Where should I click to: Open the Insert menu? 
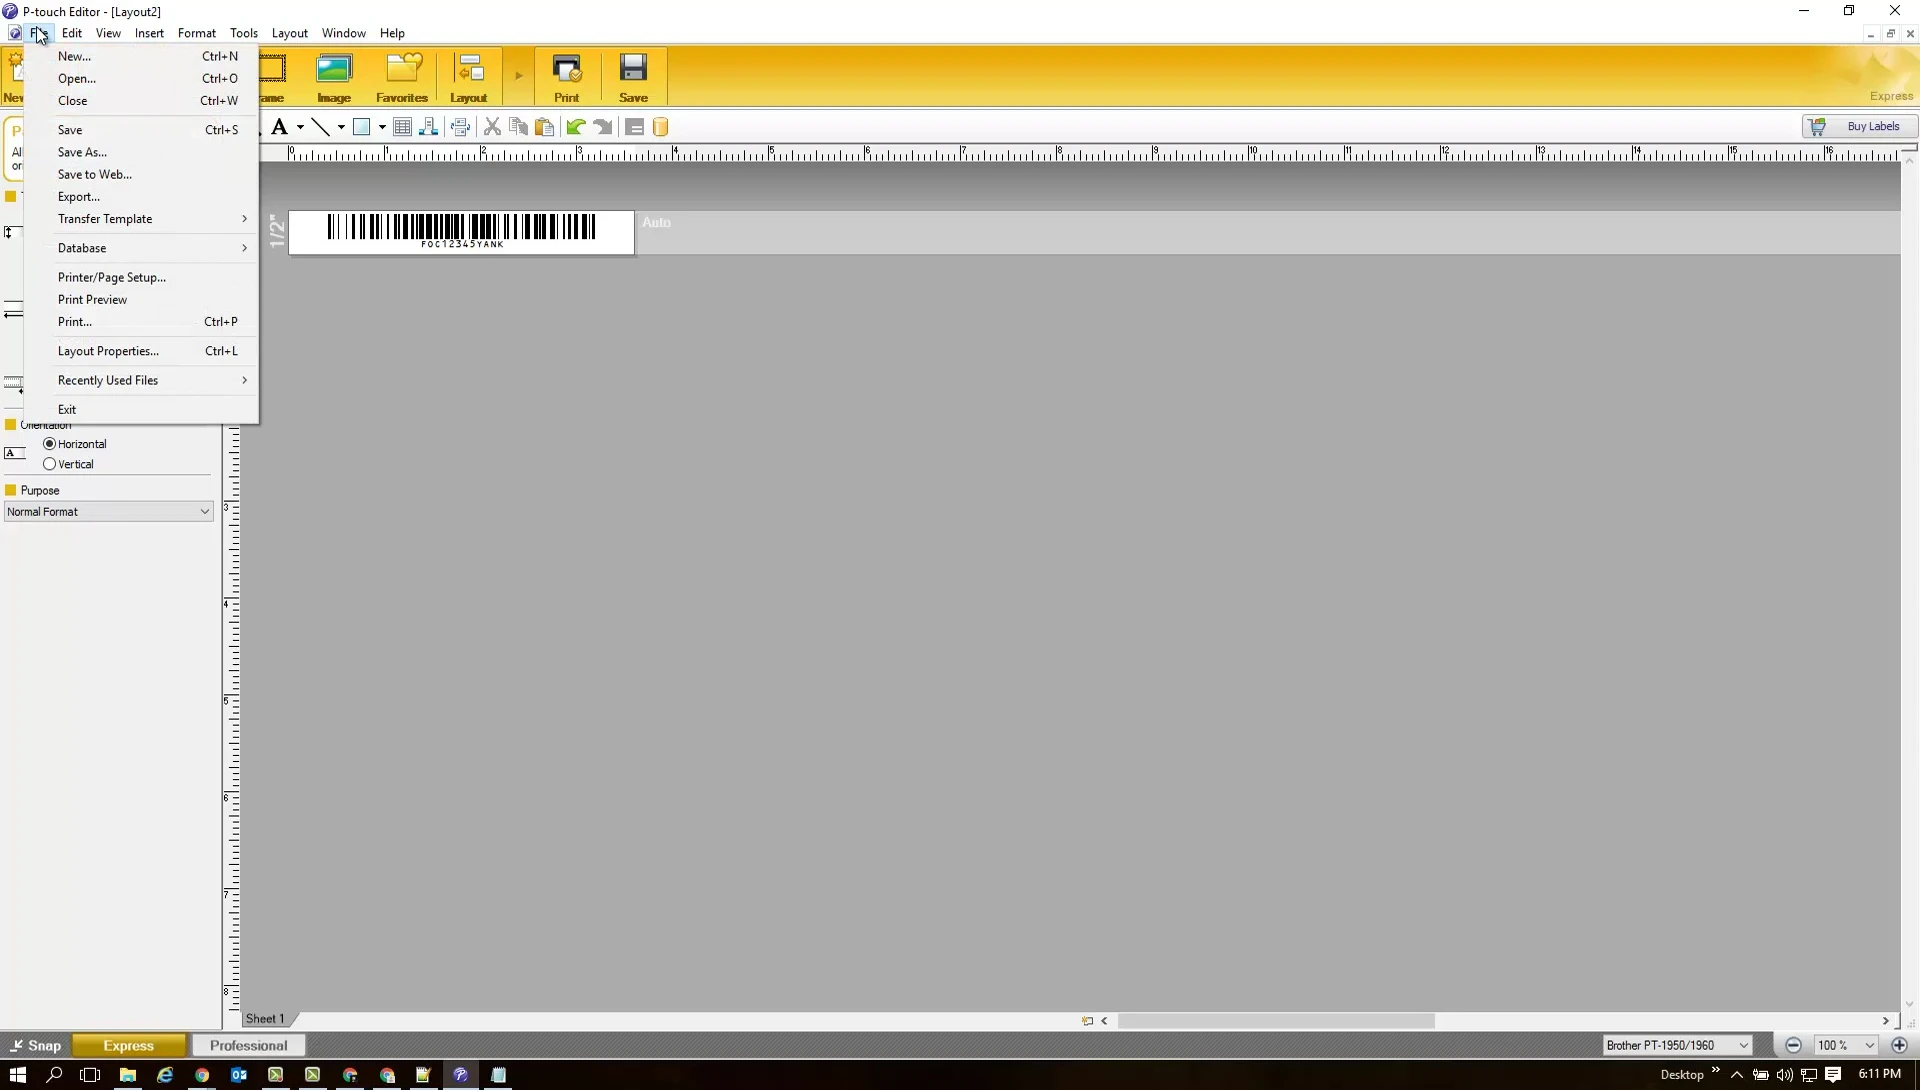pos(149,33)
